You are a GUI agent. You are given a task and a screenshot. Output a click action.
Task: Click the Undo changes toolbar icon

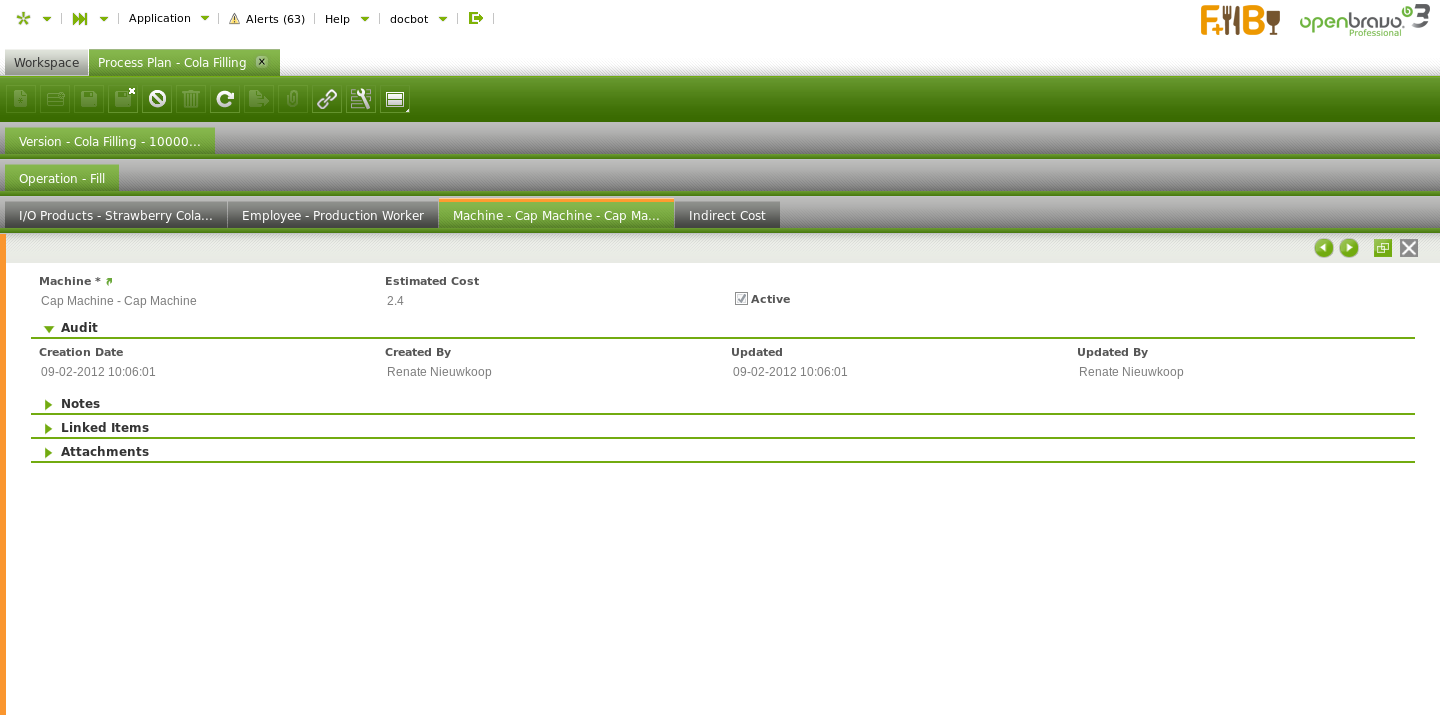pos(157,99)
